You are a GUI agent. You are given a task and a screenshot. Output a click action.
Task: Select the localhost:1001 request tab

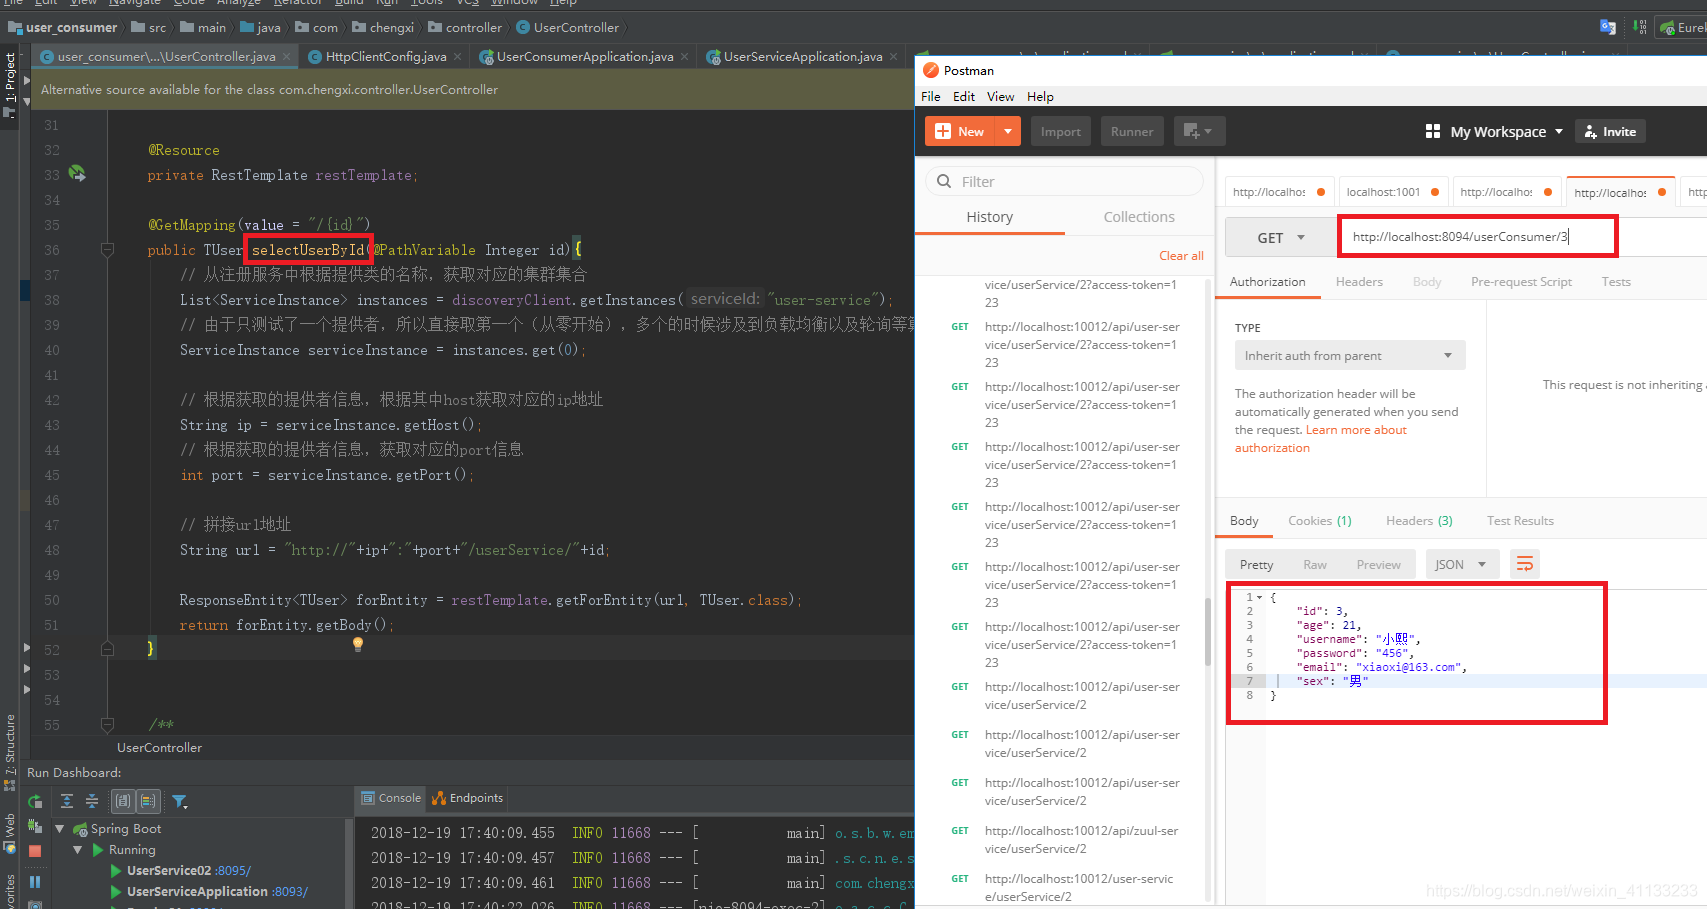[1392, 192]
